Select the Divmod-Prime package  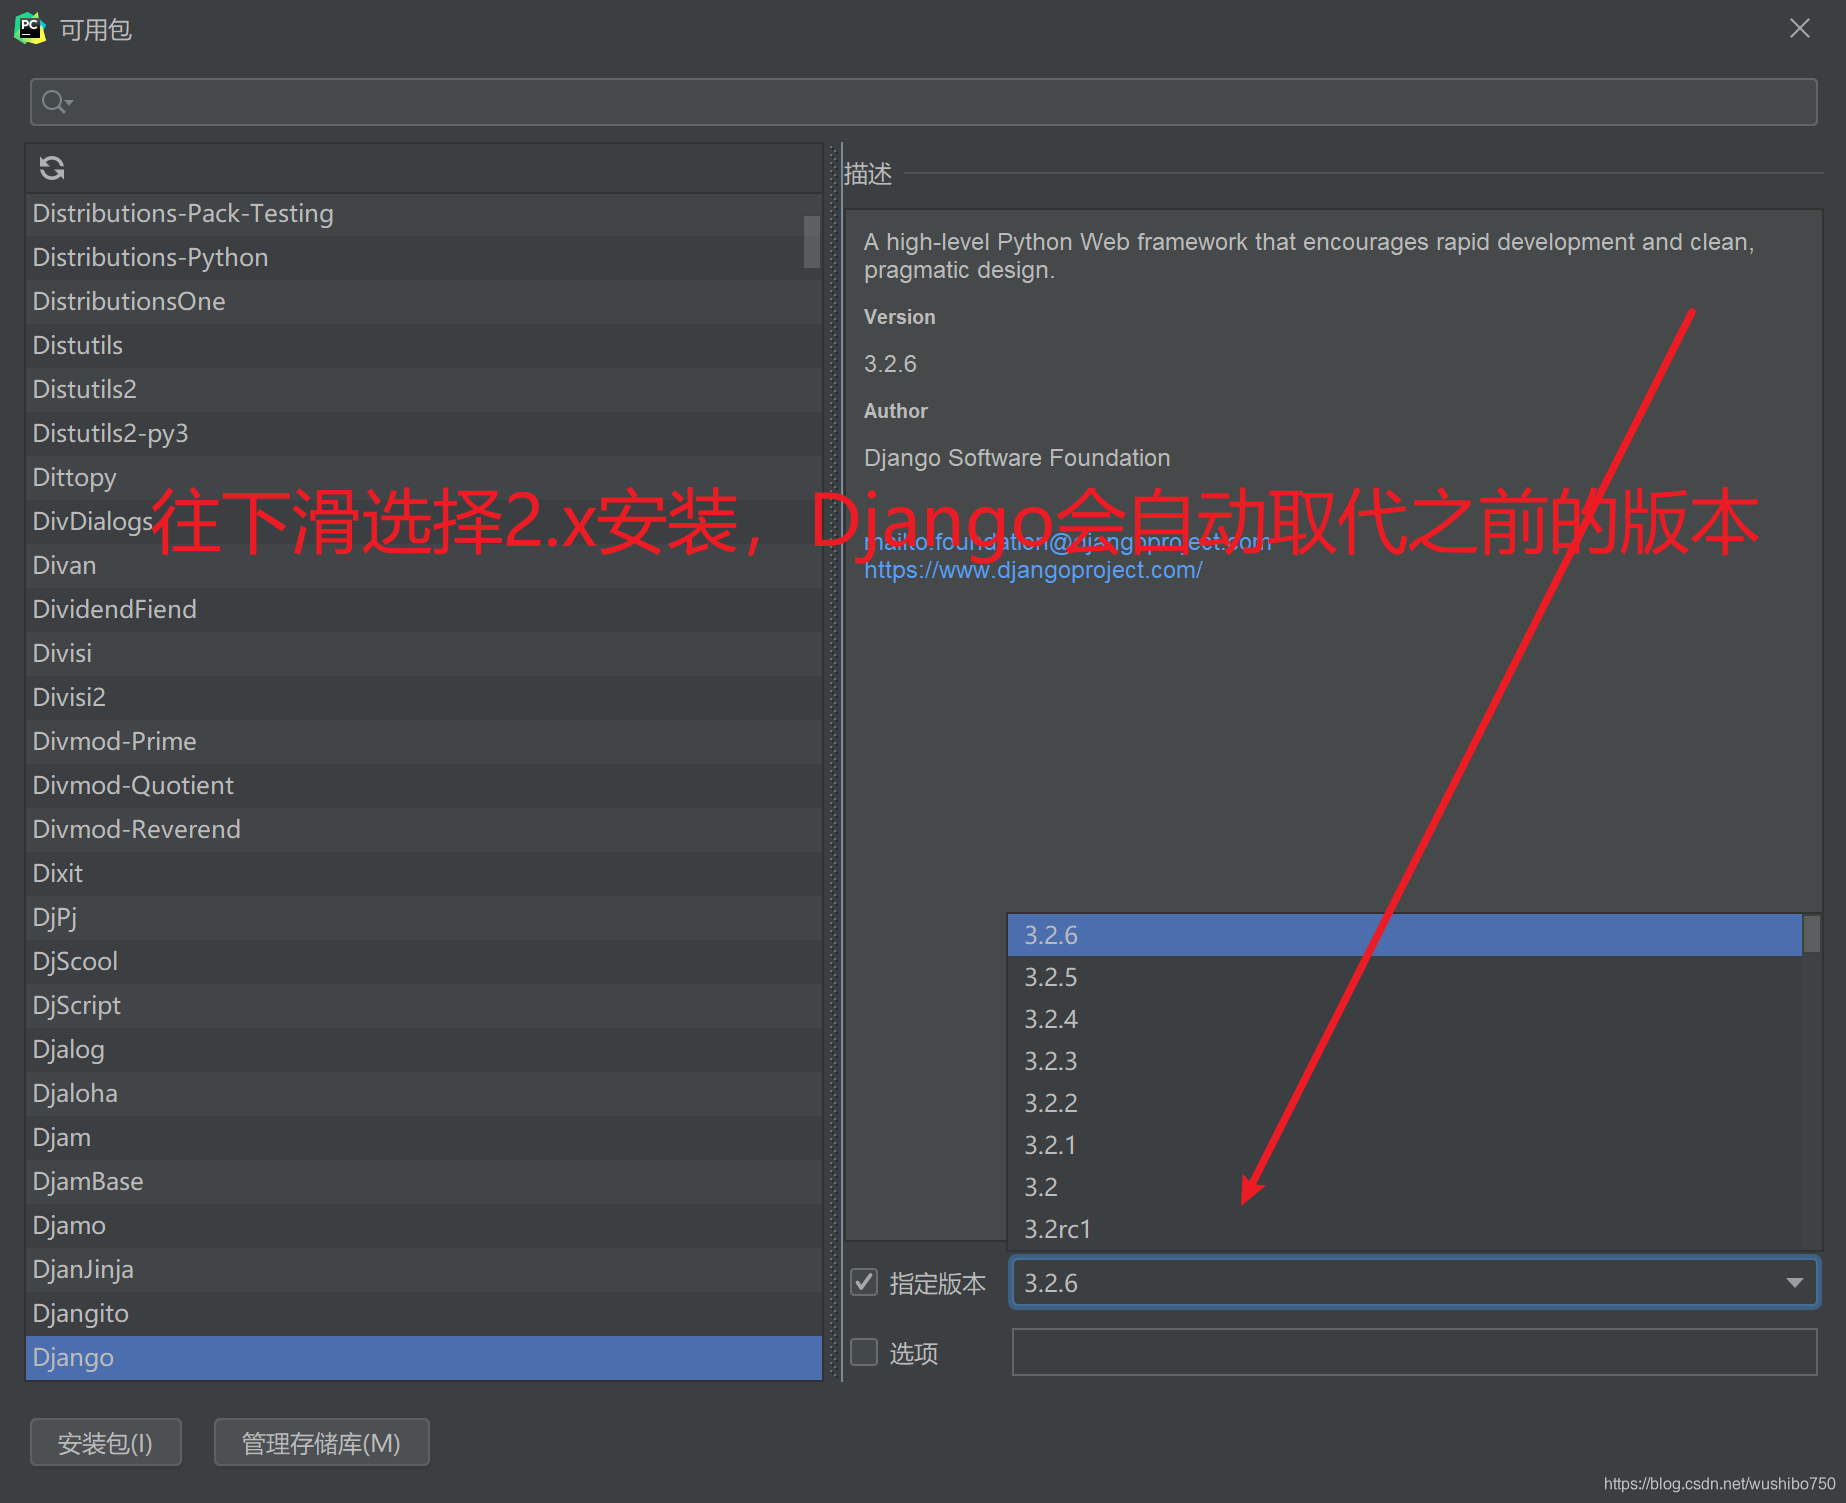(x=424, y=742)
